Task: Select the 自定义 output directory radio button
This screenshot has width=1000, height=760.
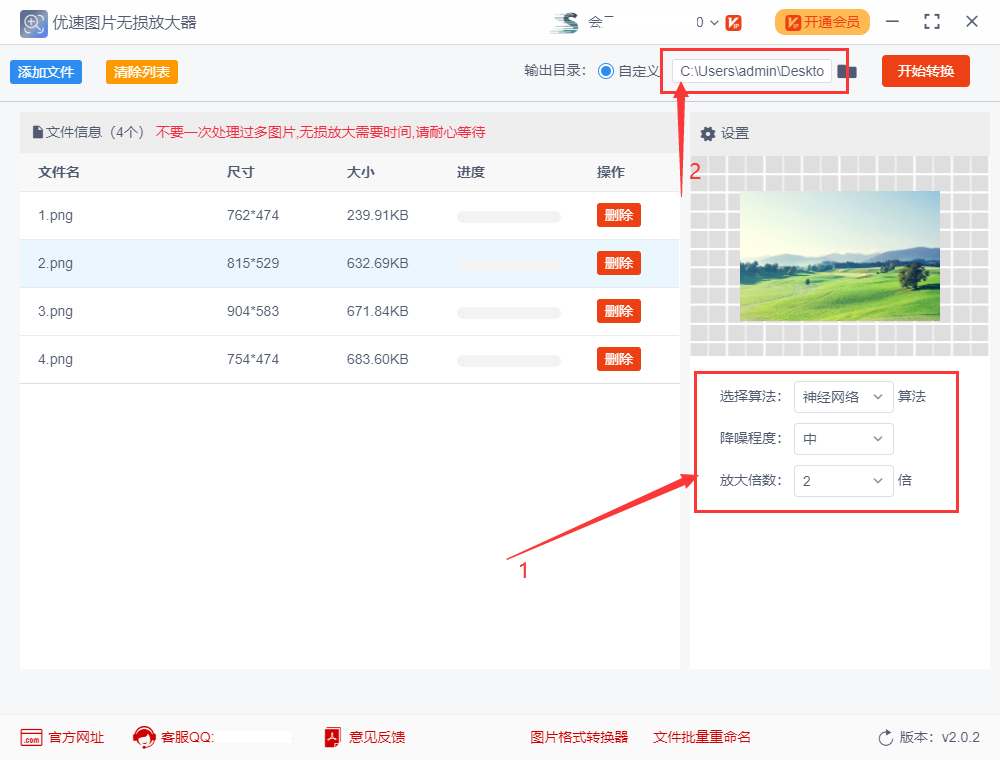Action: click(606, 71)
